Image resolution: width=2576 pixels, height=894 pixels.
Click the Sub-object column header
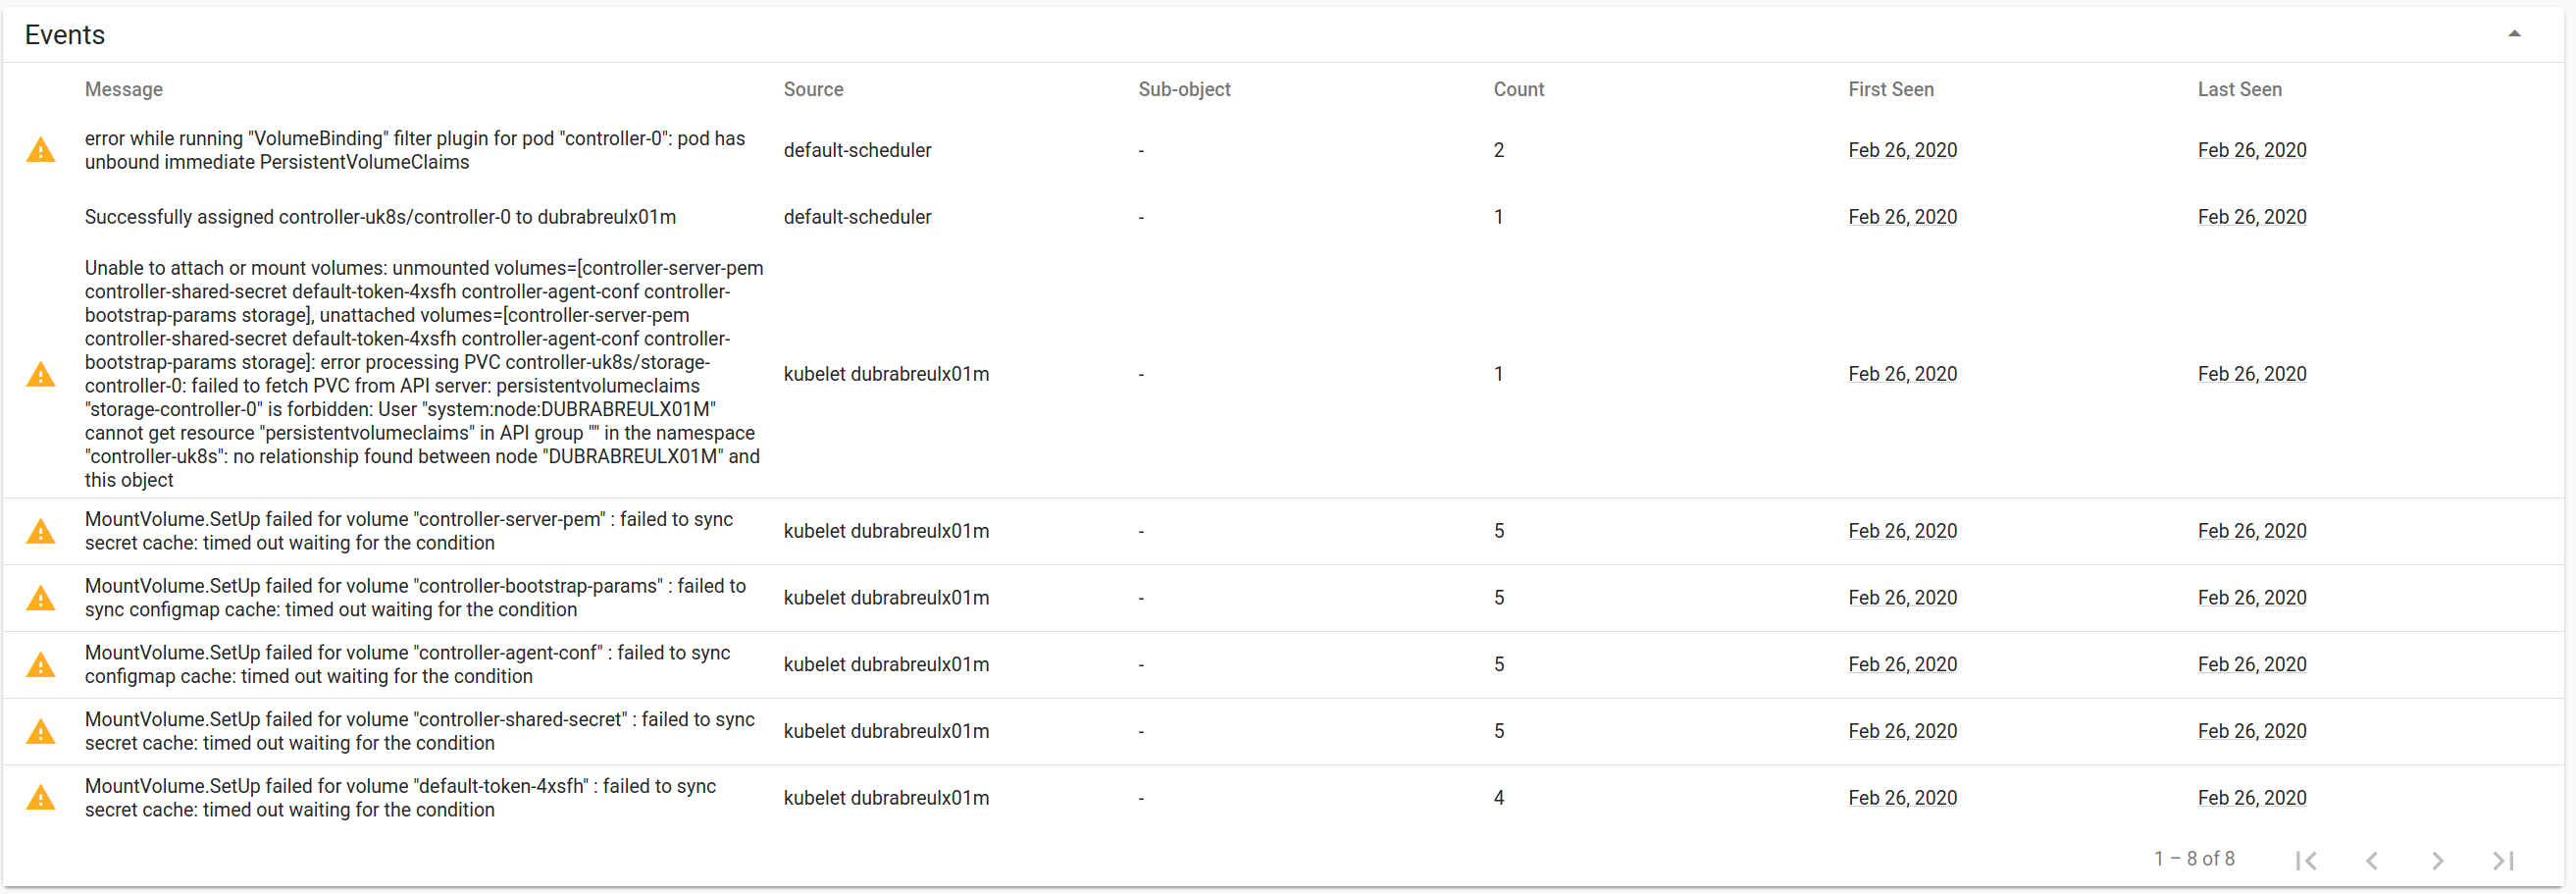(x=1184, y=89)
